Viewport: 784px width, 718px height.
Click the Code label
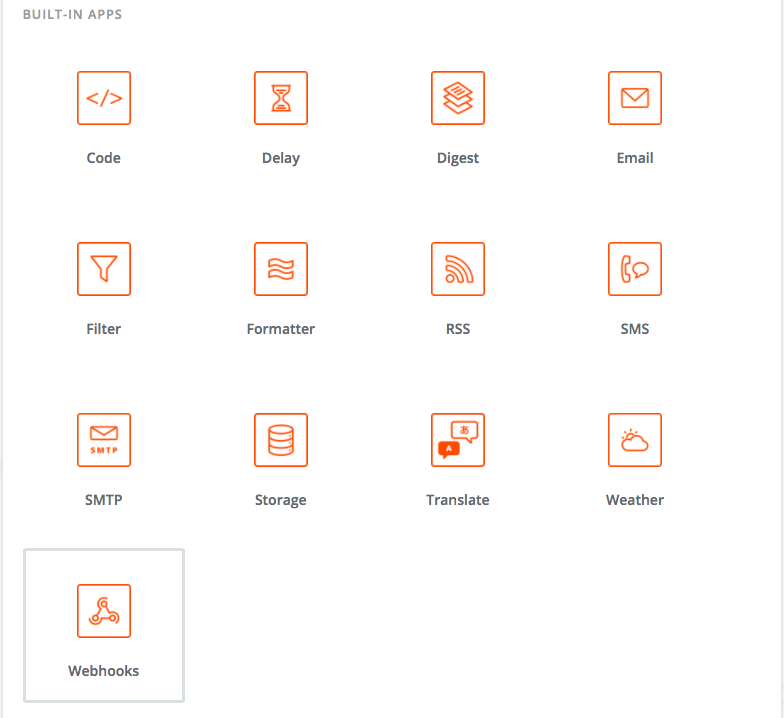(104, 158)
